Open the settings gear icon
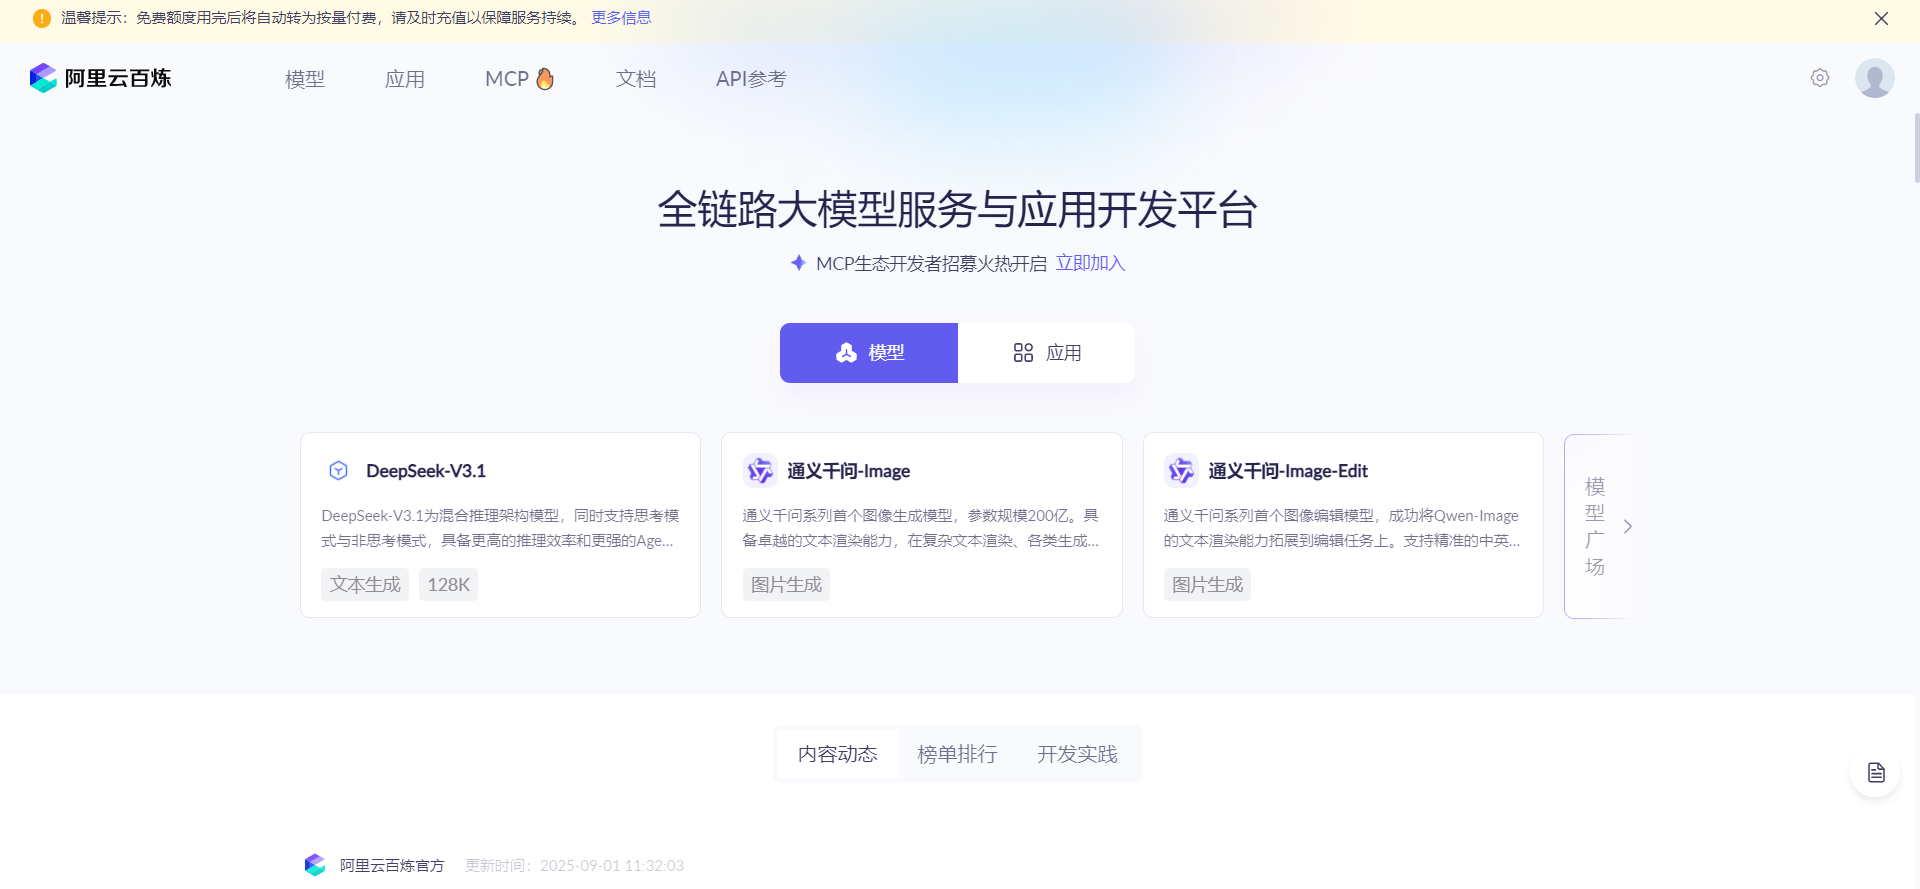This screenshot has height=889, width=1920. tap(1820, 78)
